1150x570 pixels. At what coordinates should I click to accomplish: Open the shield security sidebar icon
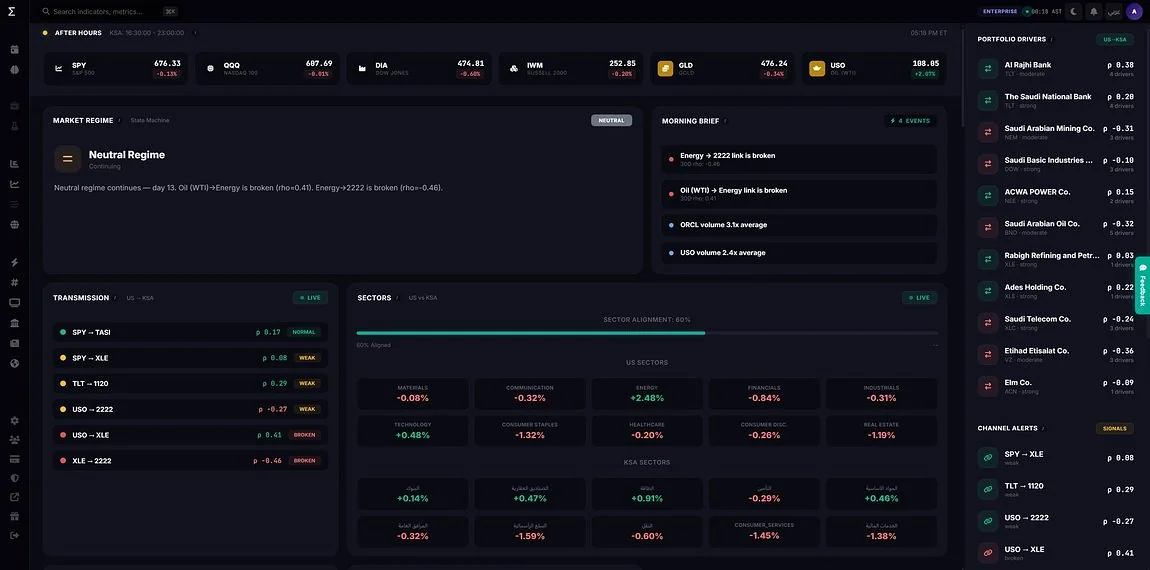coord(15,478)
